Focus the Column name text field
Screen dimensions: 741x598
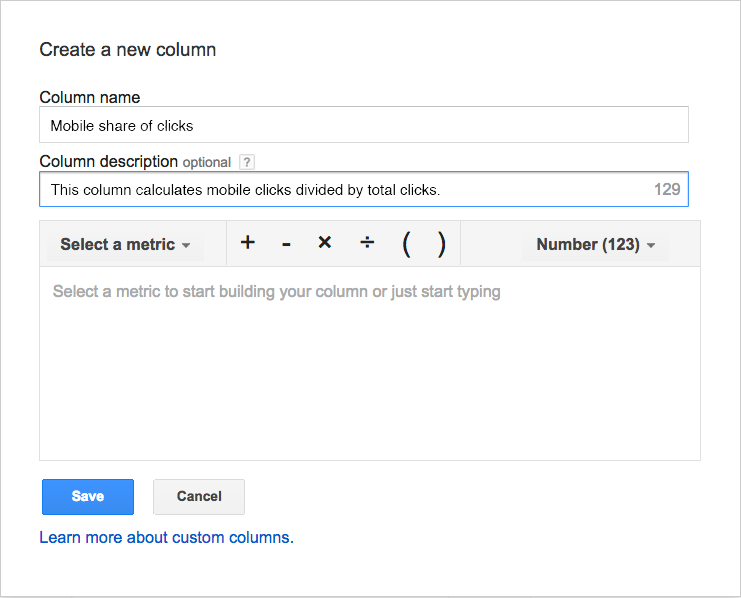(x=364, y=125)
